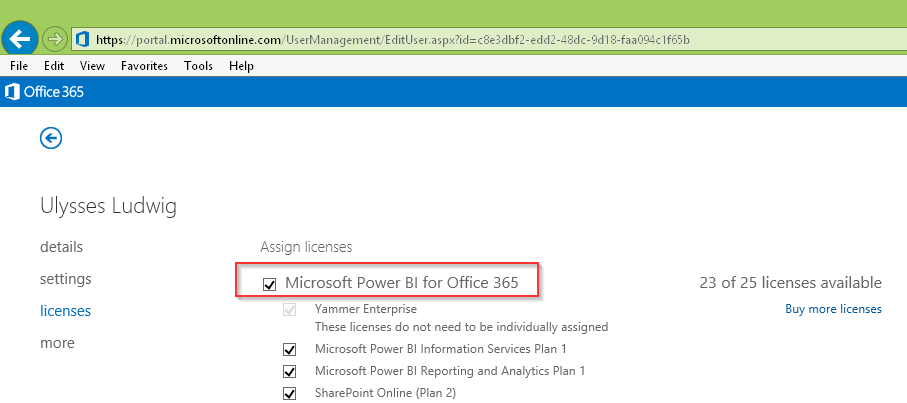907x403 pixels.
Task: Click the disabled Yammer Enterprise checkbox
Action: pyautogui.click(x=290, y=310)
